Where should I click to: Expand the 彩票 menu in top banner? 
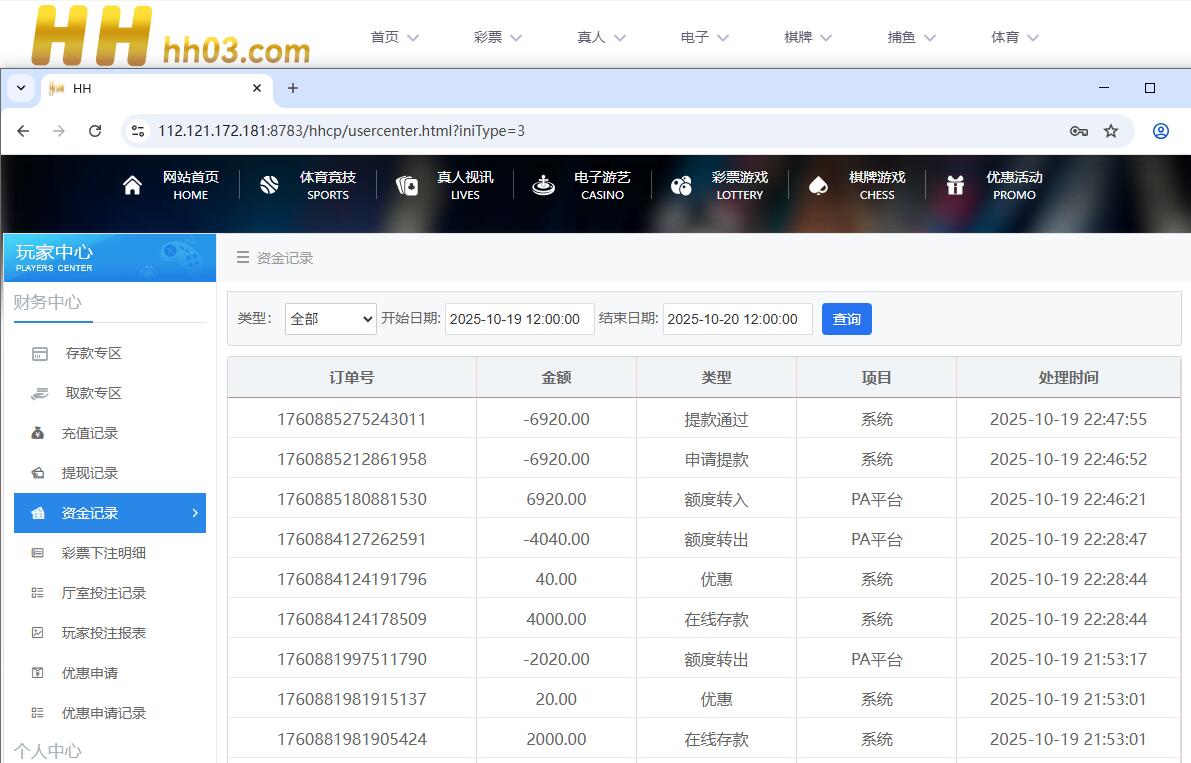point(497,37)
